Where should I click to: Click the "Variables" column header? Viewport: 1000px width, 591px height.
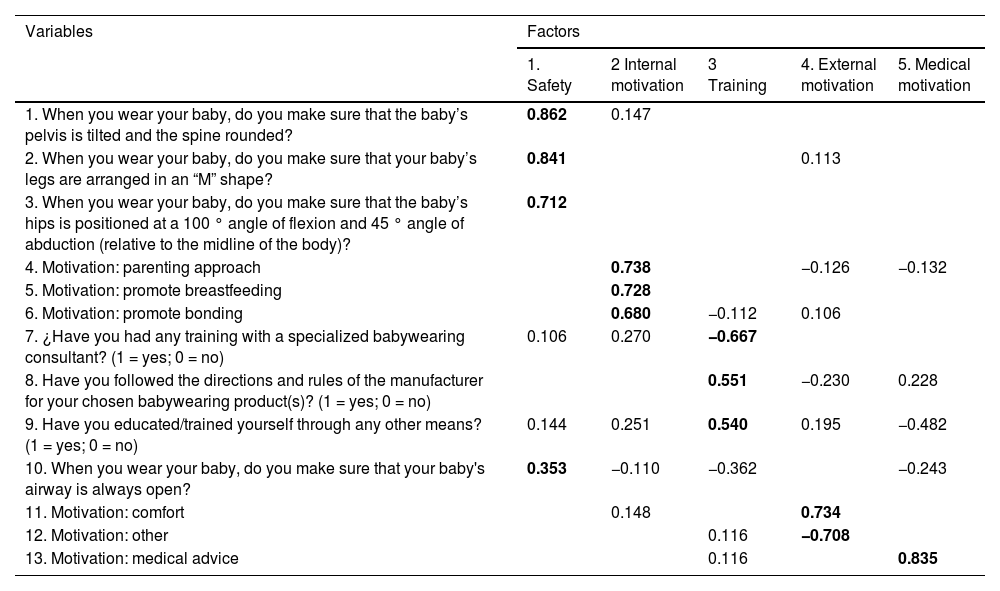[59, 32]
